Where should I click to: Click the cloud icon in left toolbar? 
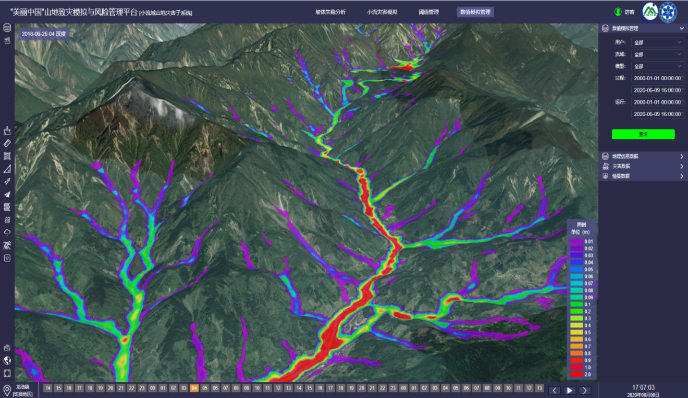[7, 233]
